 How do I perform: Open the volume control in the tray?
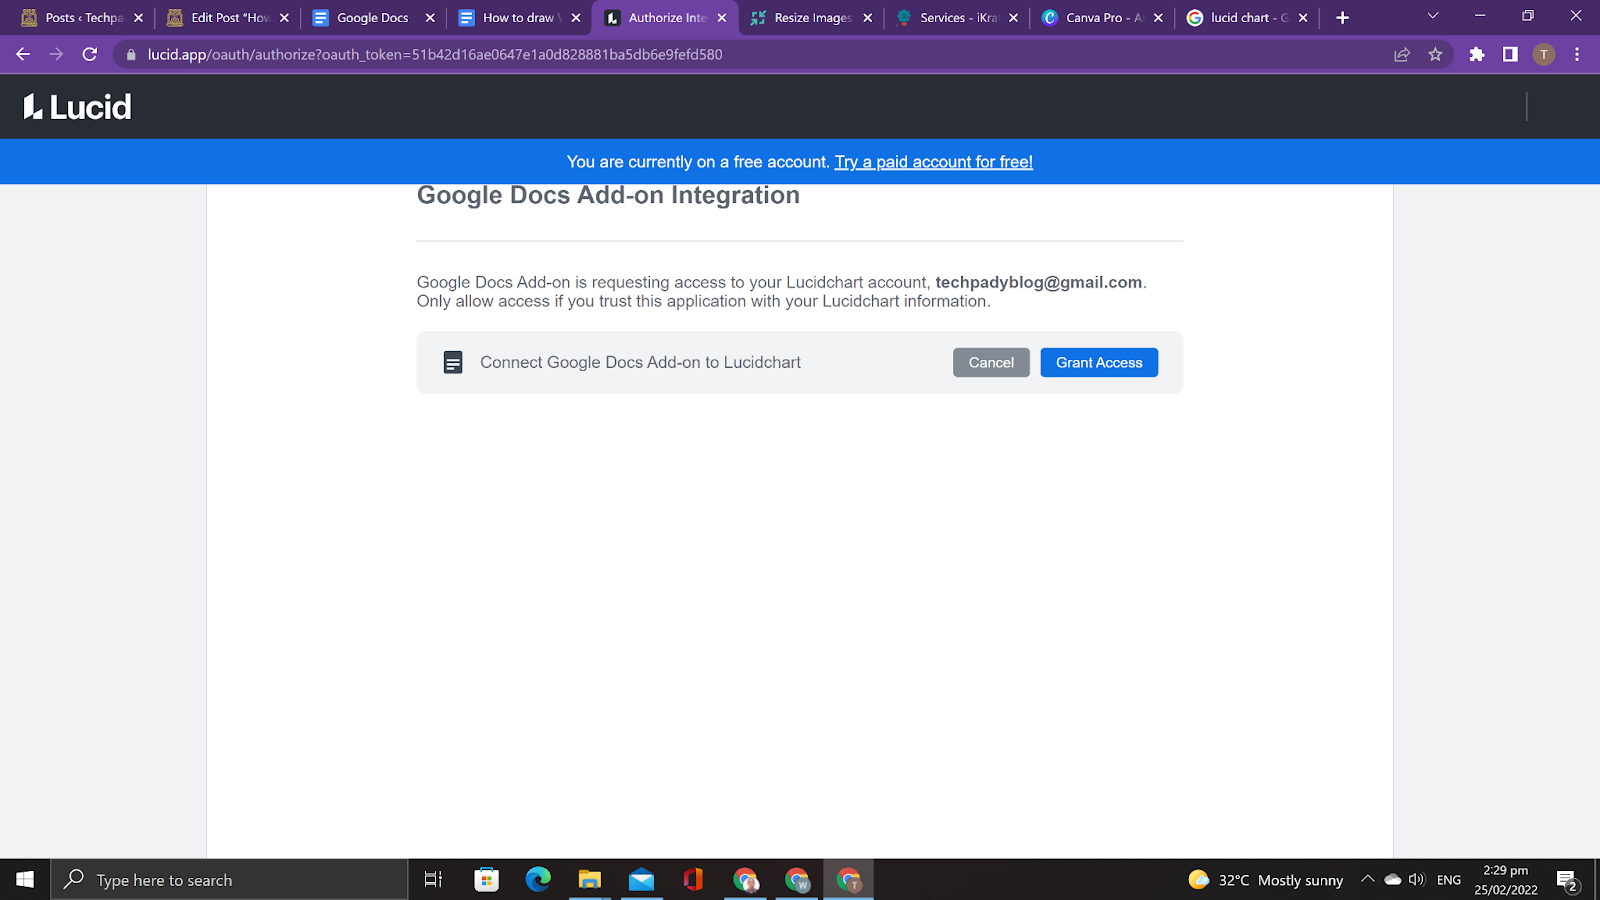coord(1416,880)
